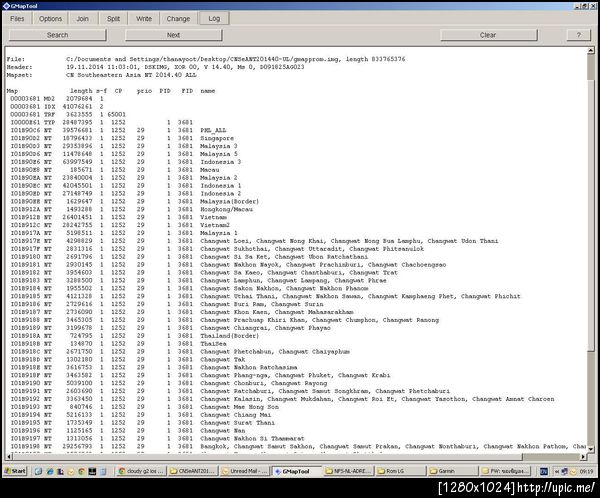Open Rom LG folder from taskbar
Image resolution: width=600 pixels, height=498 pixels.
(x=400, y=471)
